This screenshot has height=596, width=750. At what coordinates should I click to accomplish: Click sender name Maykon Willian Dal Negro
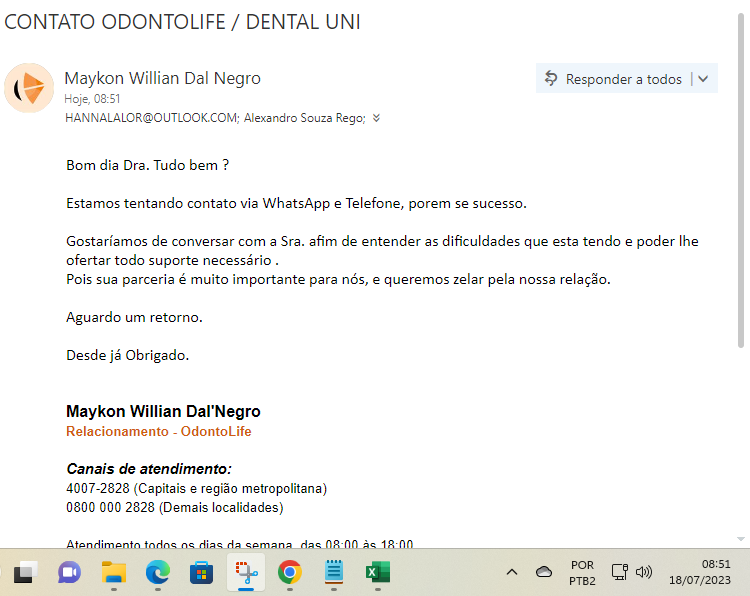click(162, 78)
